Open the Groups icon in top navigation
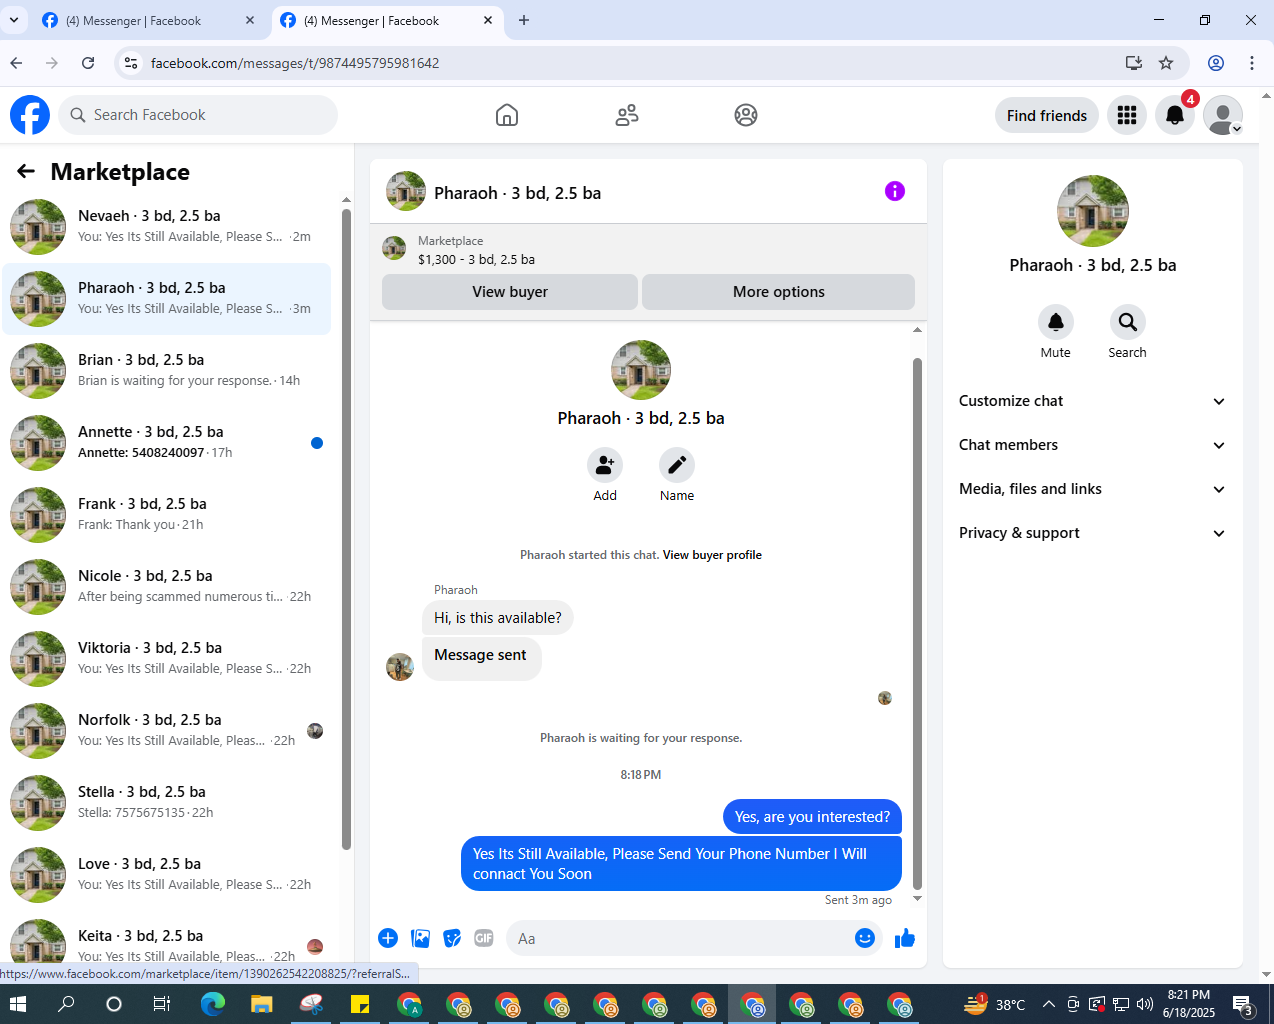The image size is (1274, 1024). (746, 115)
